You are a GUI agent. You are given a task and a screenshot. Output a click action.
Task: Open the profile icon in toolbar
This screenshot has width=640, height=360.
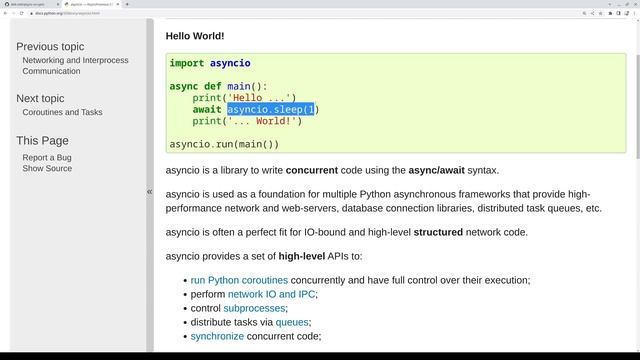pyautogui.click(x=627, y=13)
